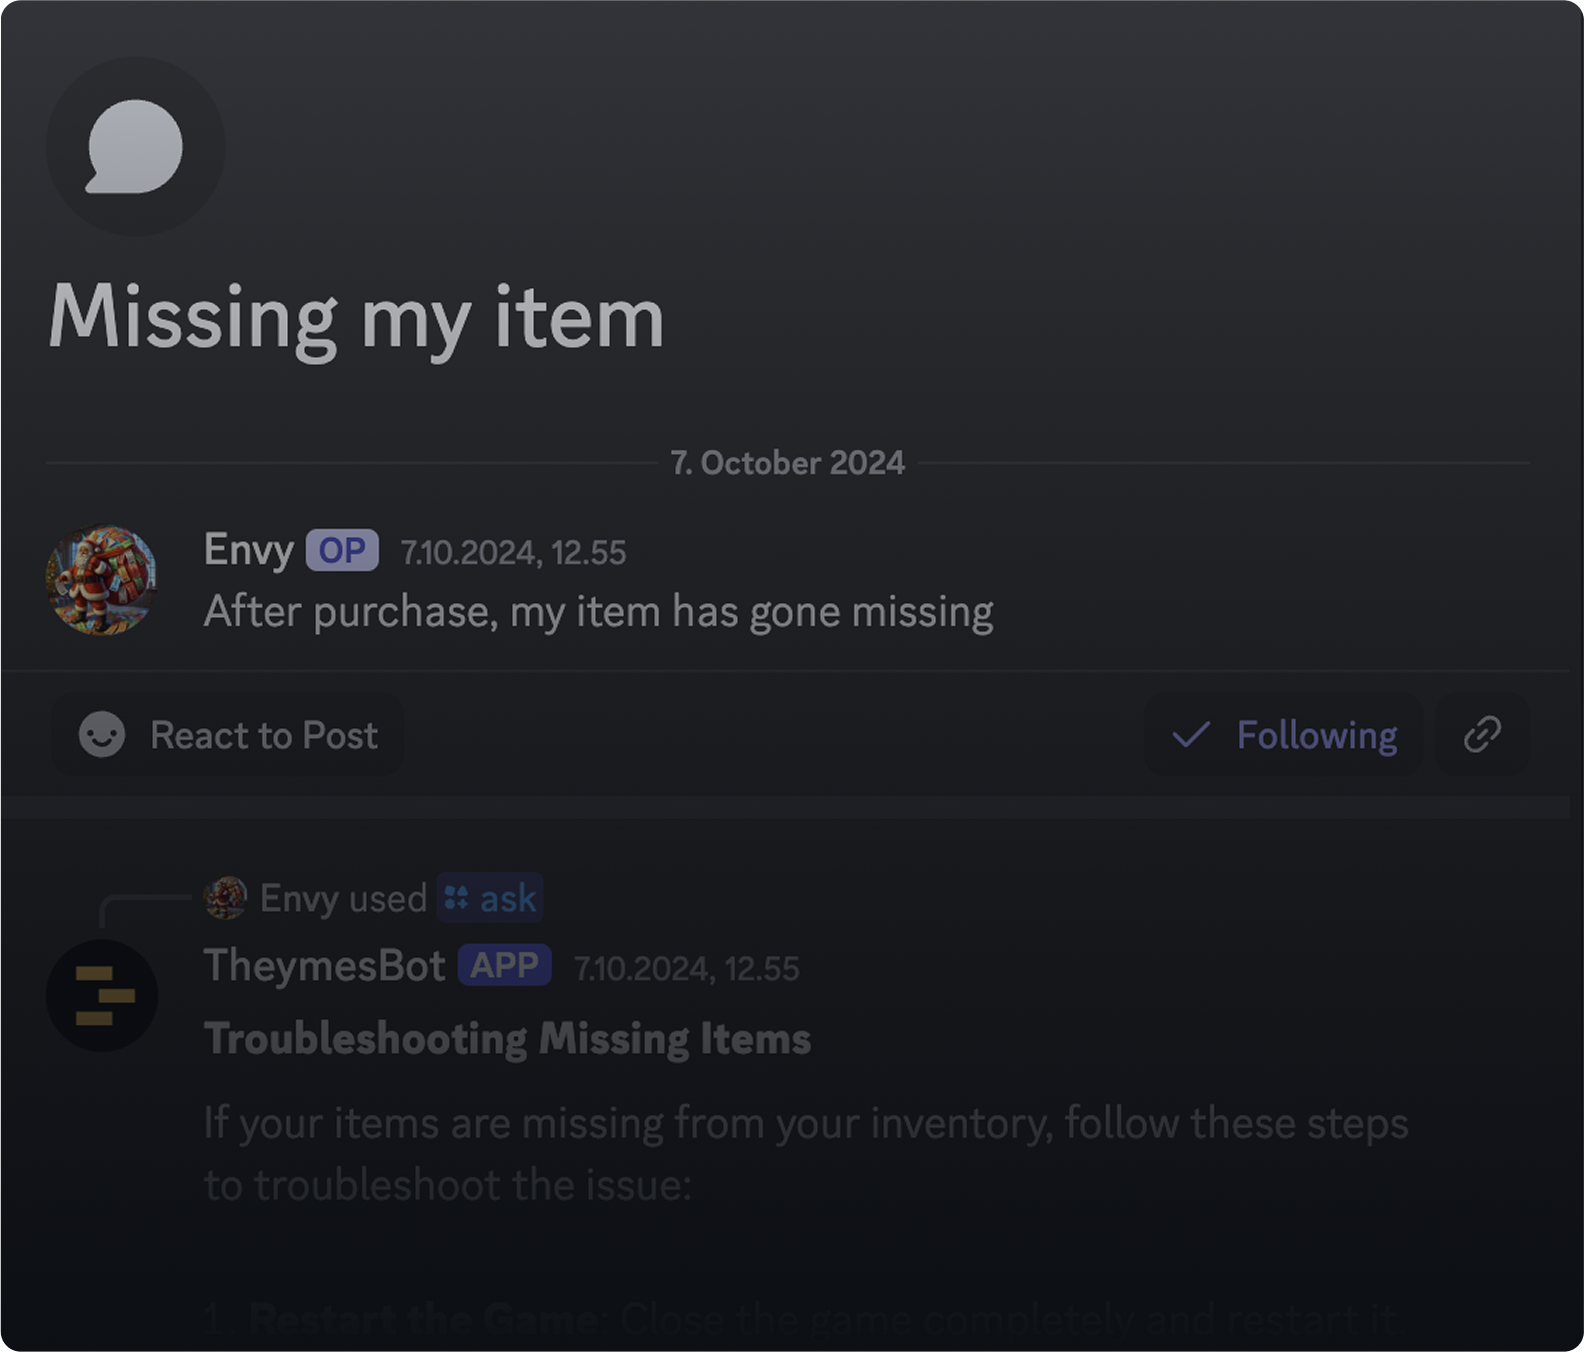
Task: Click Envy's small avatar beside the ask command
Action: (226, 897)
